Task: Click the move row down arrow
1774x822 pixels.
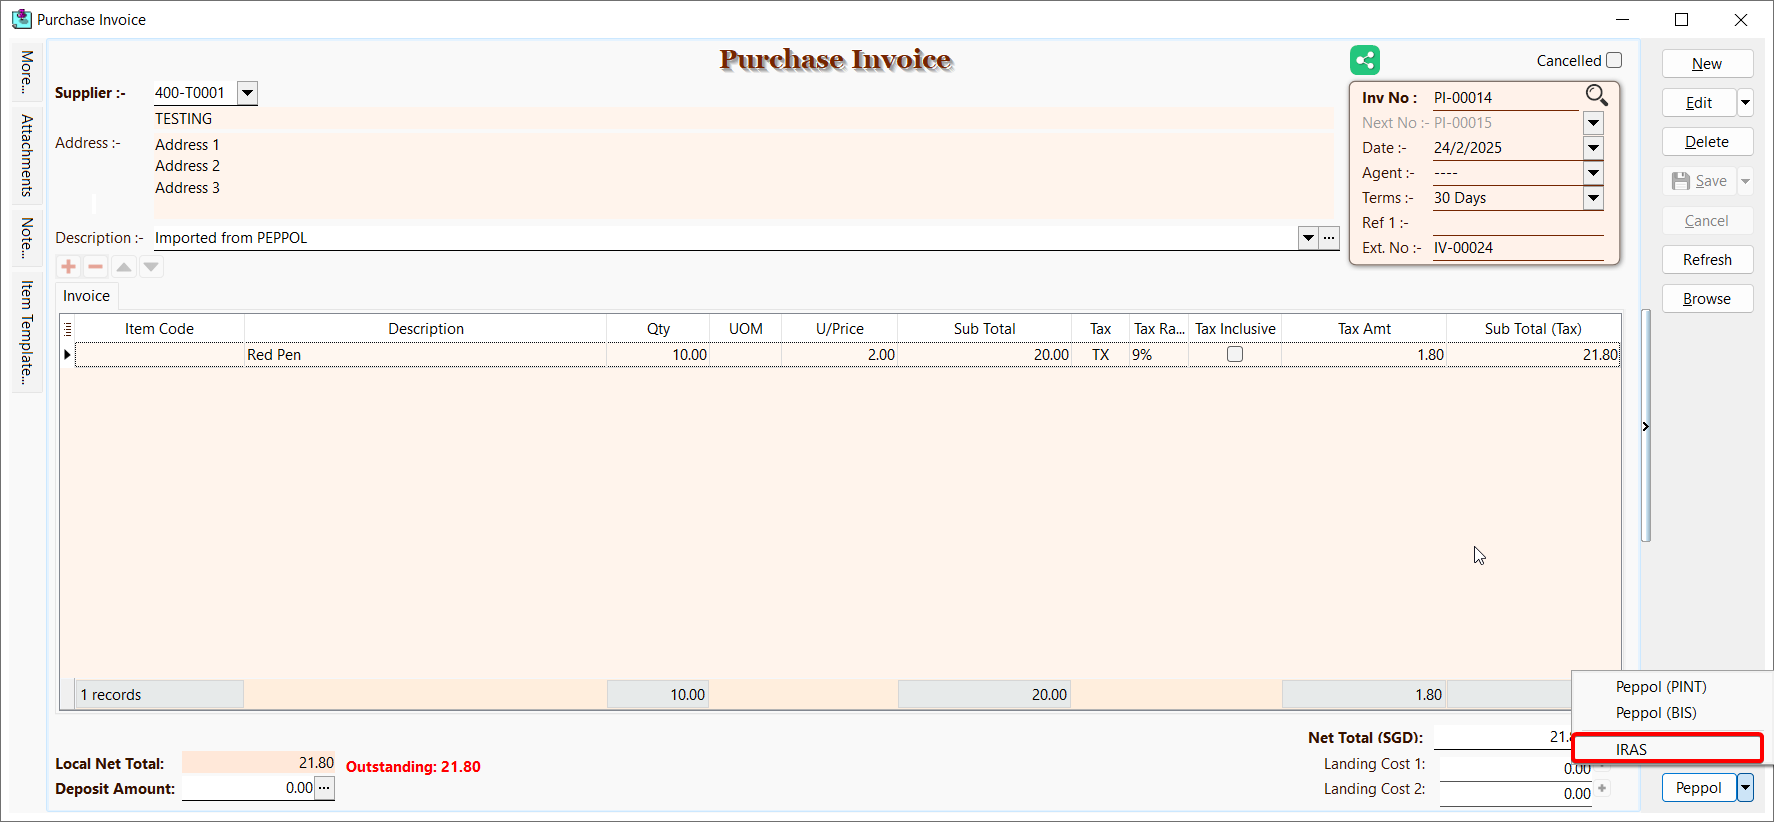Action: click(x=151, y=266)
